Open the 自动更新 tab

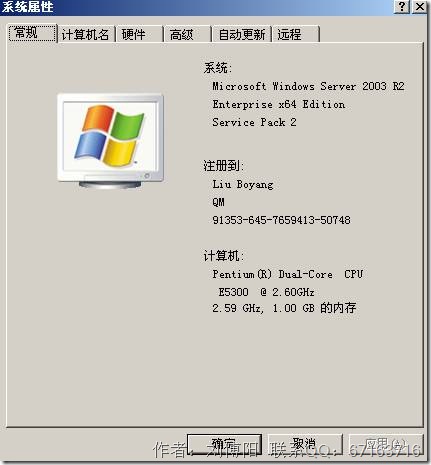pos(242,34)
